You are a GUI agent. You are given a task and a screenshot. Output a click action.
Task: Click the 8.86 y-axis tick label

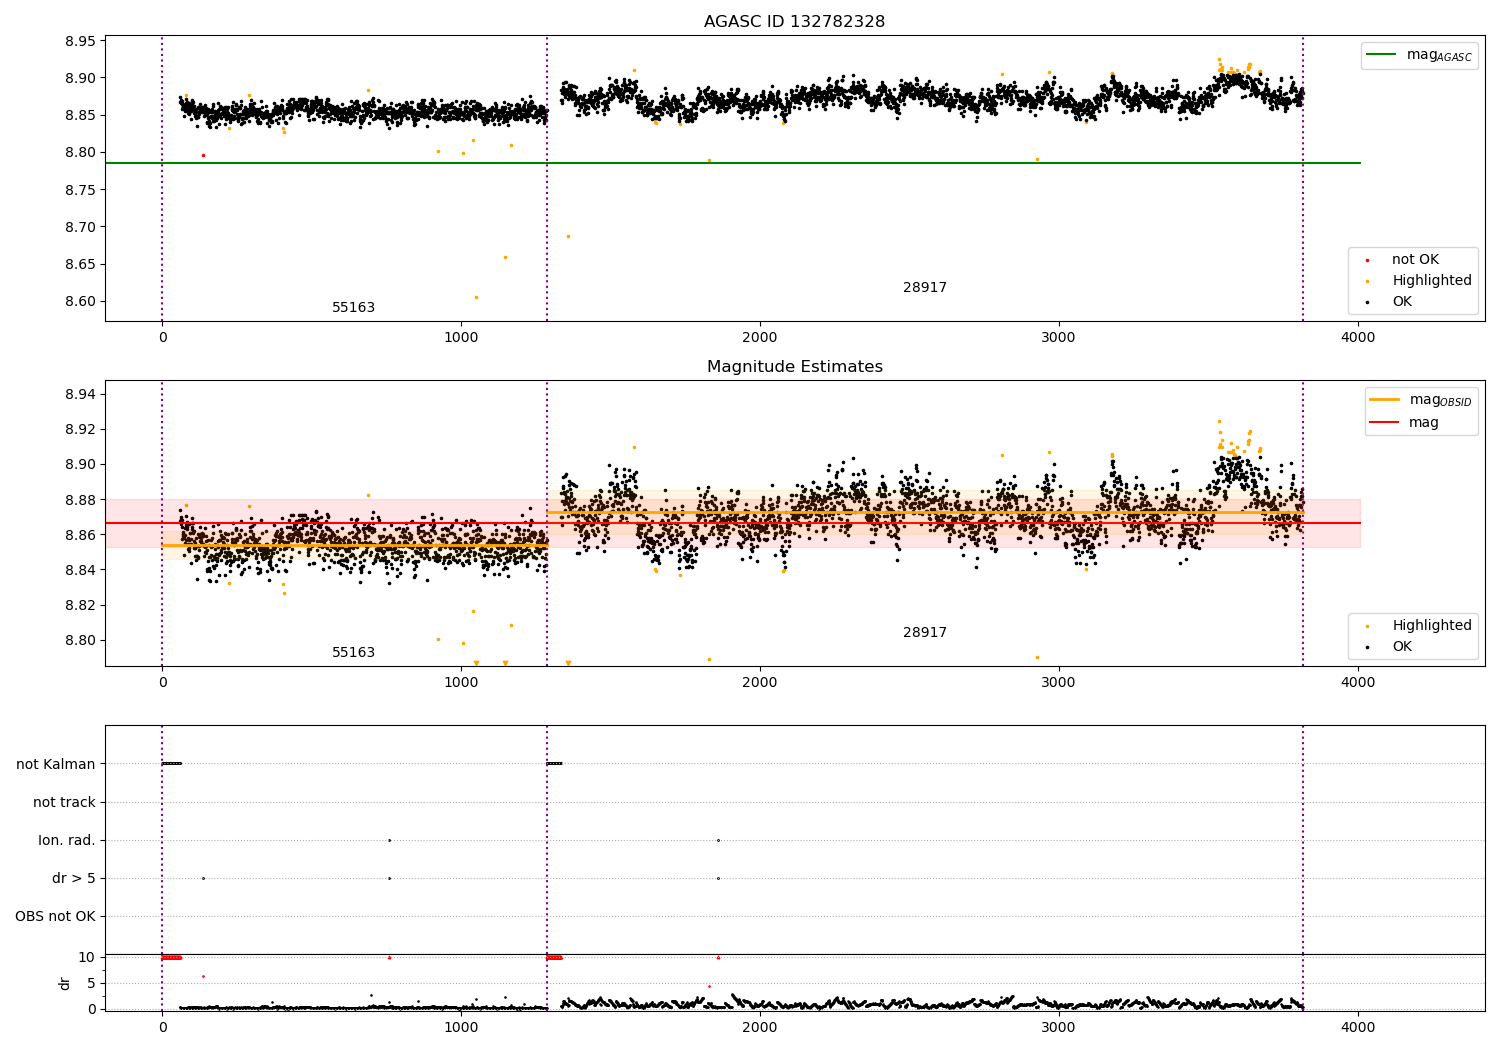80,535
